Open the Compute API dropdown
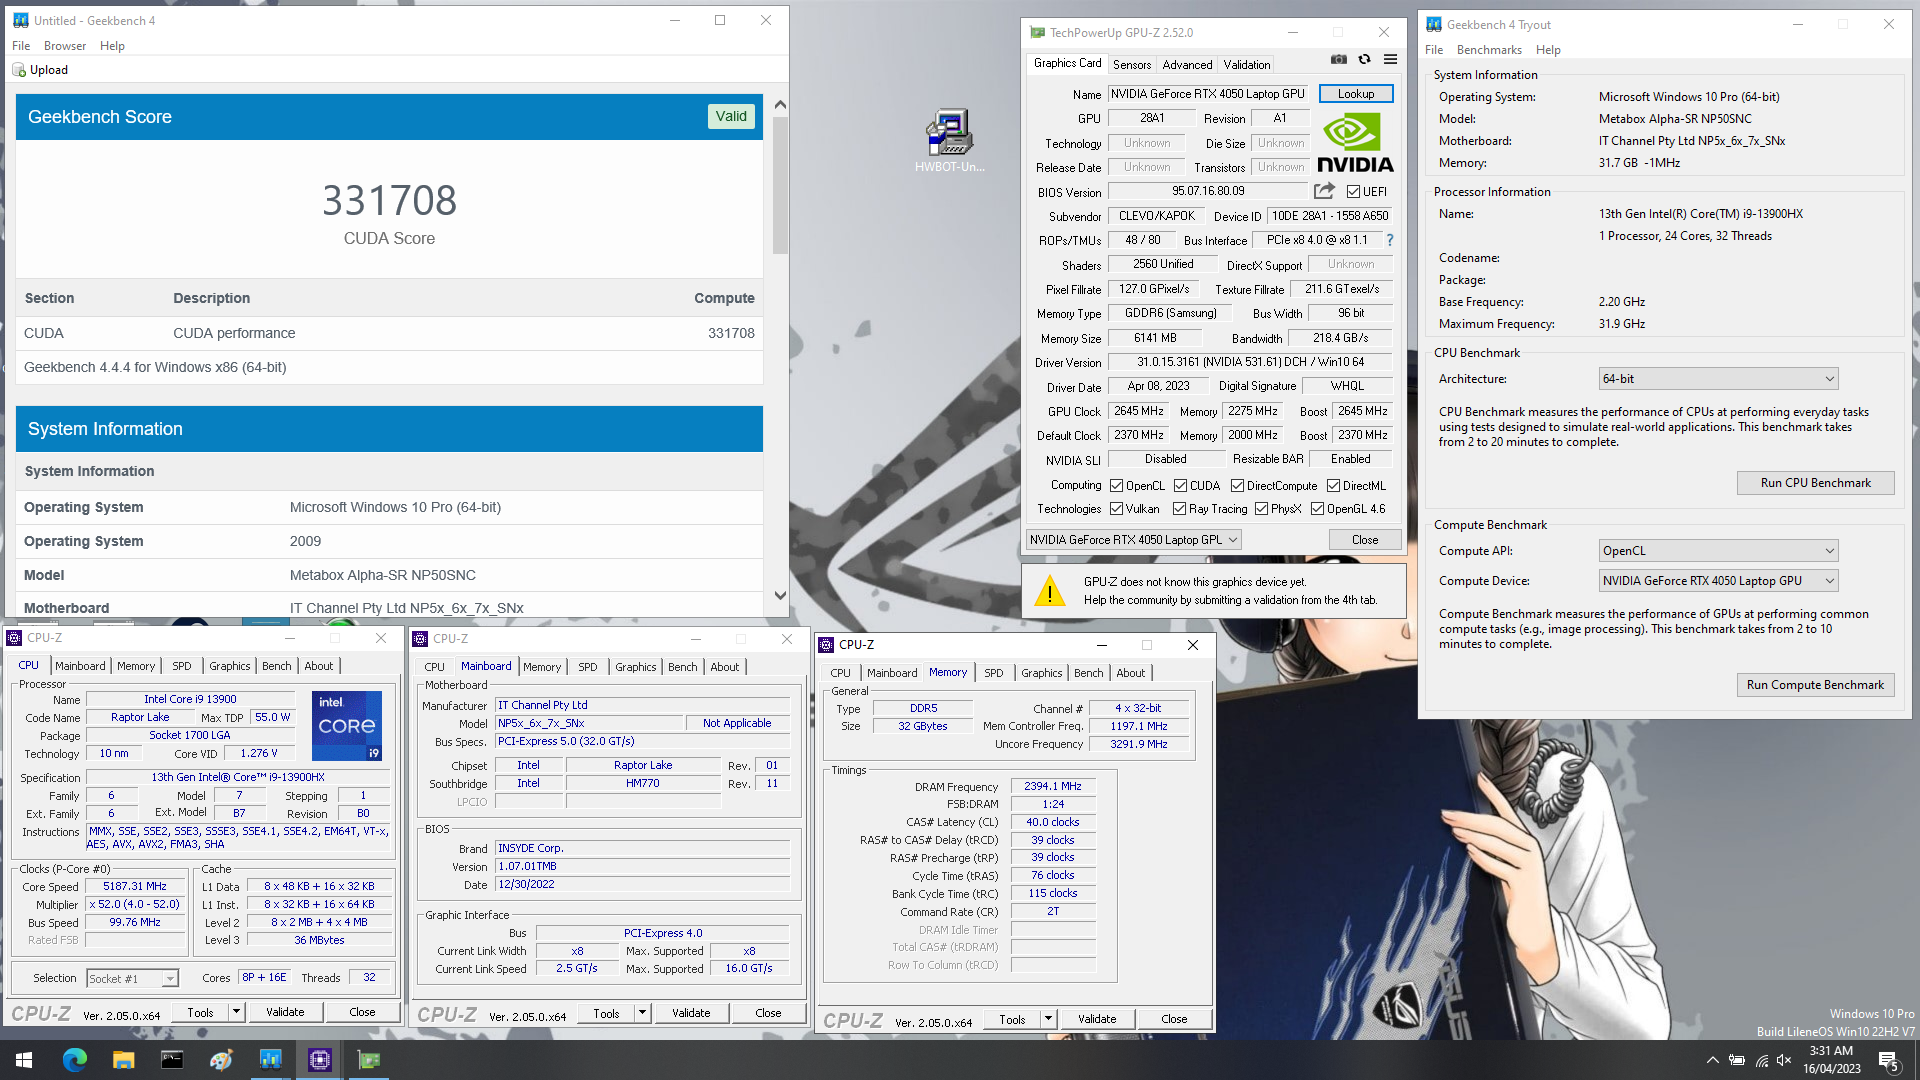Viewport: 1920px width, 1080px height. point(1718,551)
